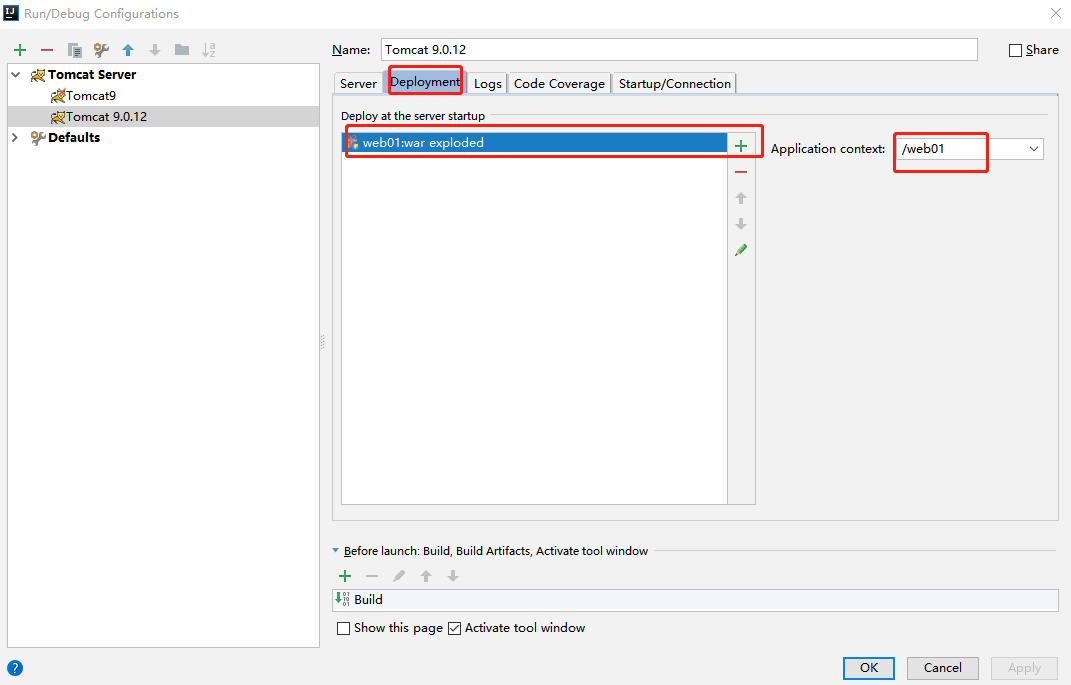The image size is (1071, 685).
Task: Click the Cancel button
Action: pos(943,668)
